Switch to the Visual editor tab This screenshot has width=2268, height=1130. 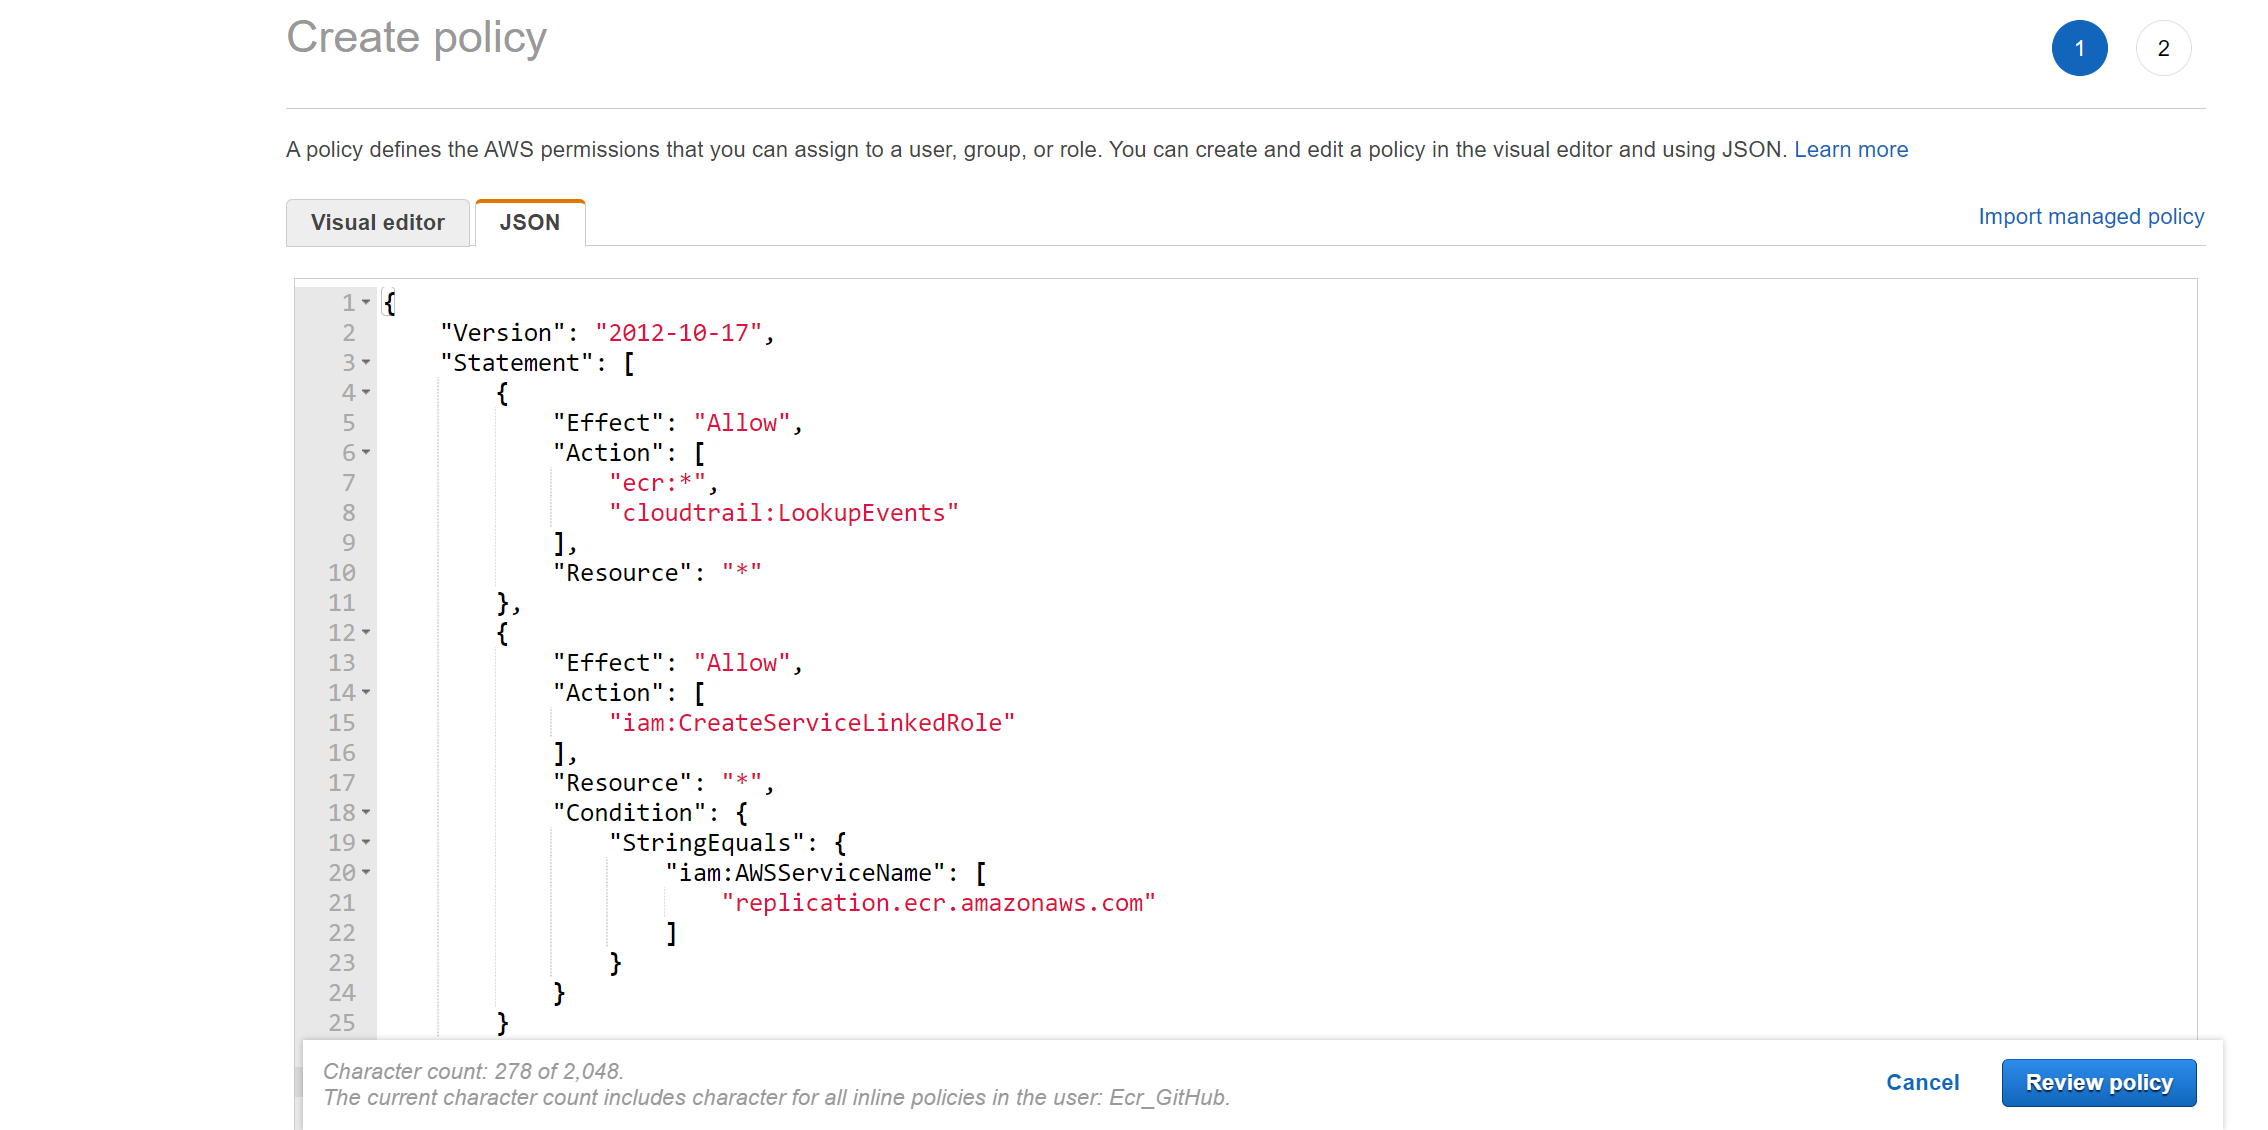(377, 222)
